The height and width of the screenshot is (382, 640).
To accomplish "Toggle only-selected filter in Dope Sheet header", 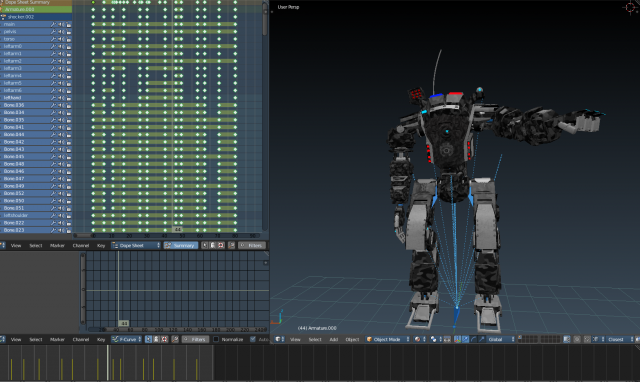I will tap(205, 245).
